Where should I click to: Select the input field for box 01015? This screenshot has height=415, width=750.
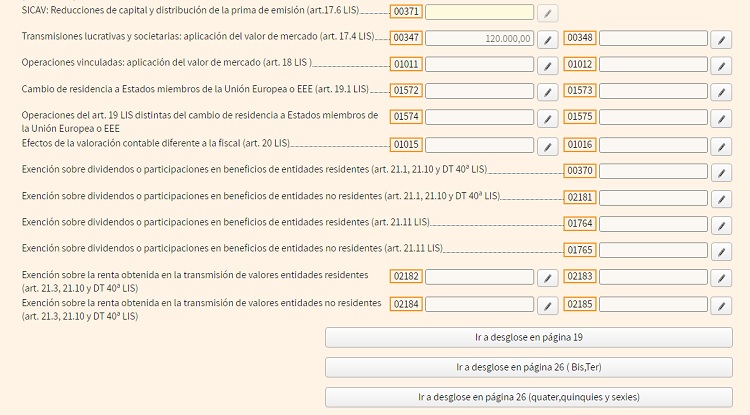[479, 145]
